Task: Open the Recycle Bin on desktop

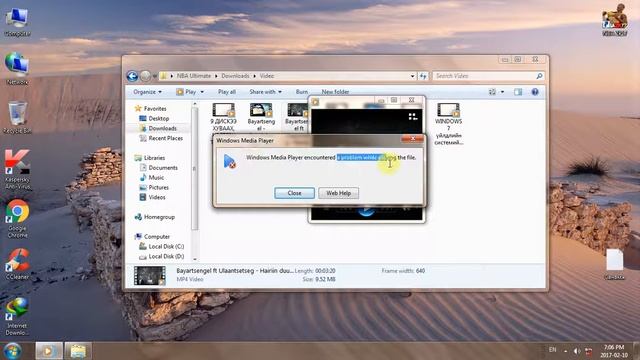Action: (x=17, y=118)
